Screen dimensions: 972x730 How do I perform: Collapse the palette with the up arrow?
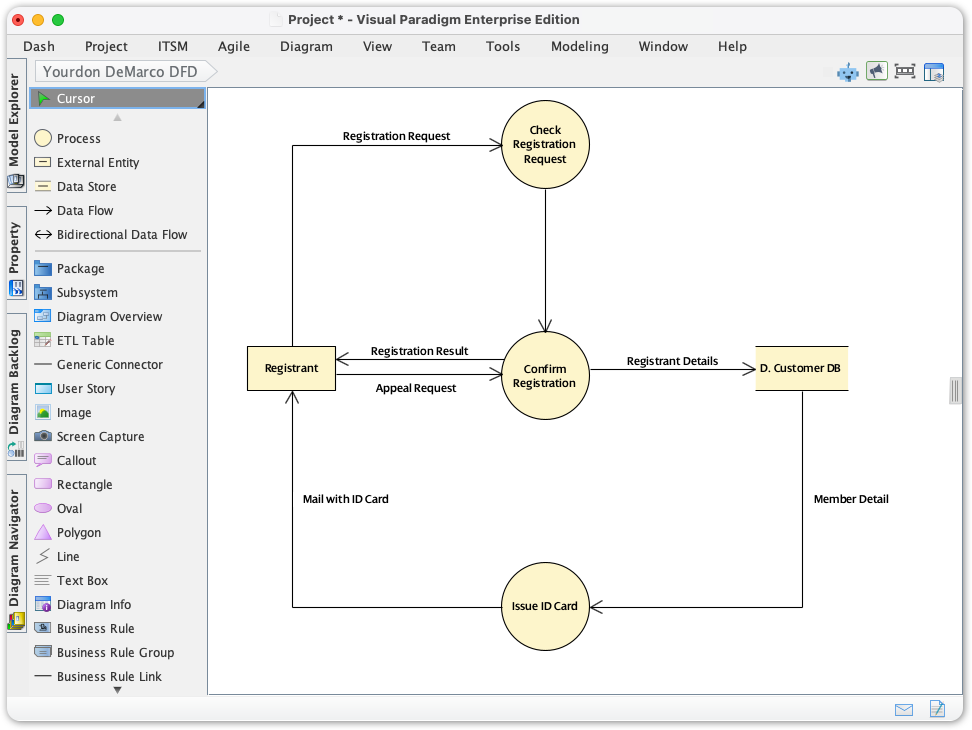116,116
